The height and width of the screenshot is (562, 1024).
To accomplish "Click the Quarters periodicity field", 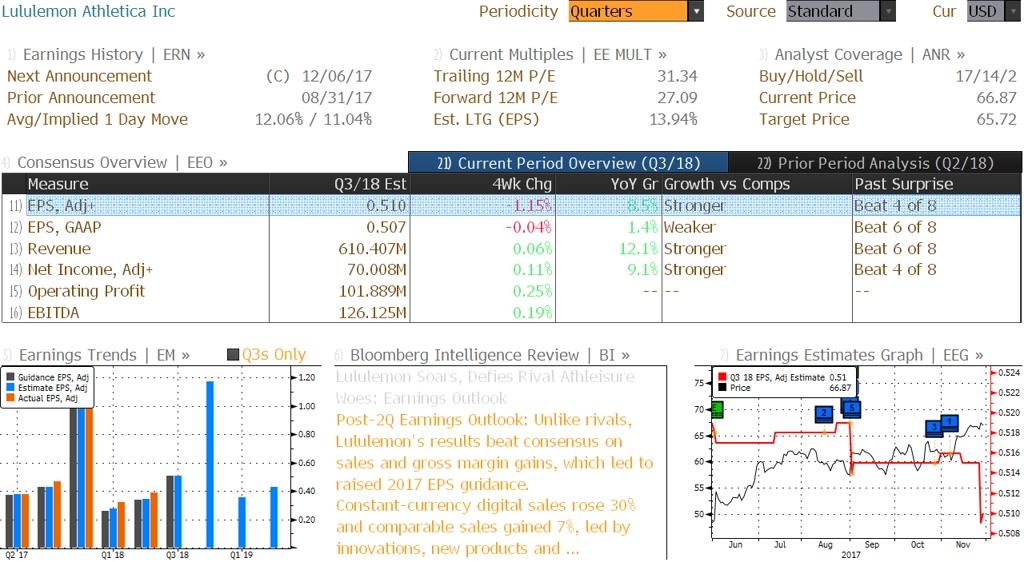I will (x=628, y=11).
